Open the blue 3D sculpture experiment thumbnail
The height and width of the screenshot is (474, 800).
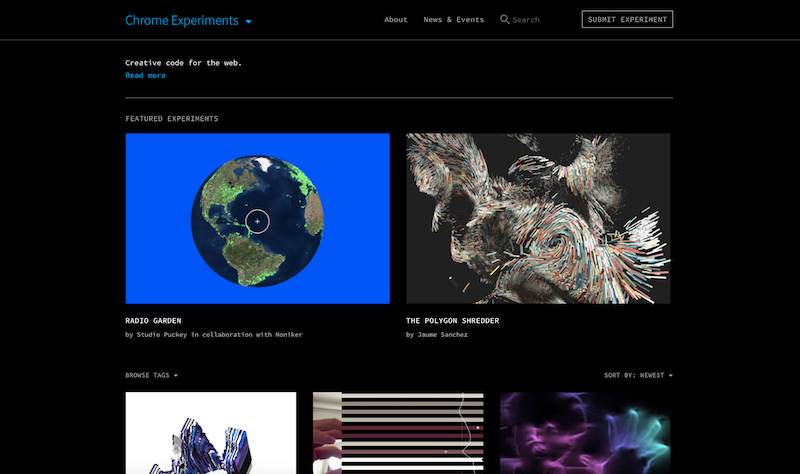(x=211, y=433)
